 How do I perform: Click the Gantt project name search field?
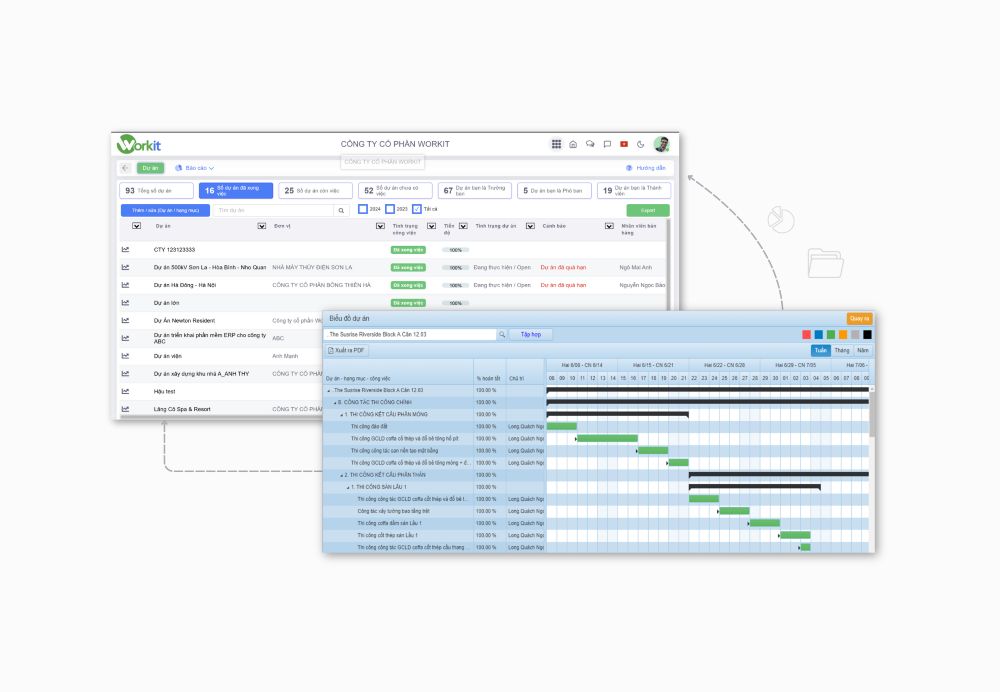point(411,334)
